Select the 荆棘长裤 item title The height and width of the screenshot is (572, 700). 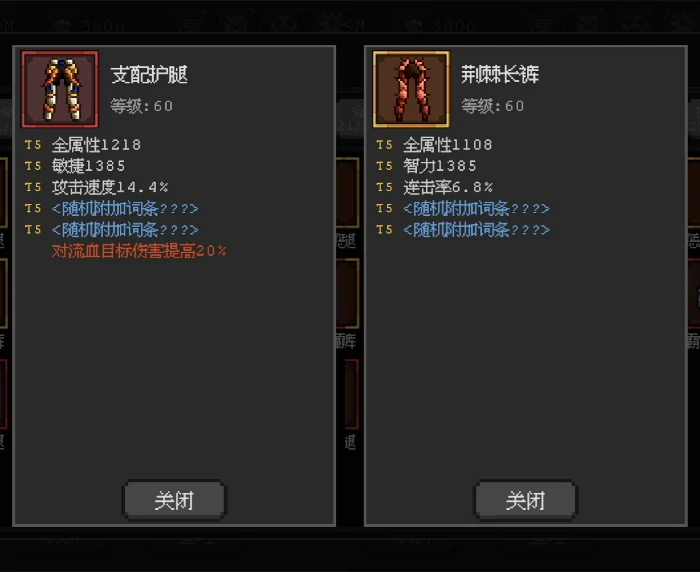click(500, 75)
